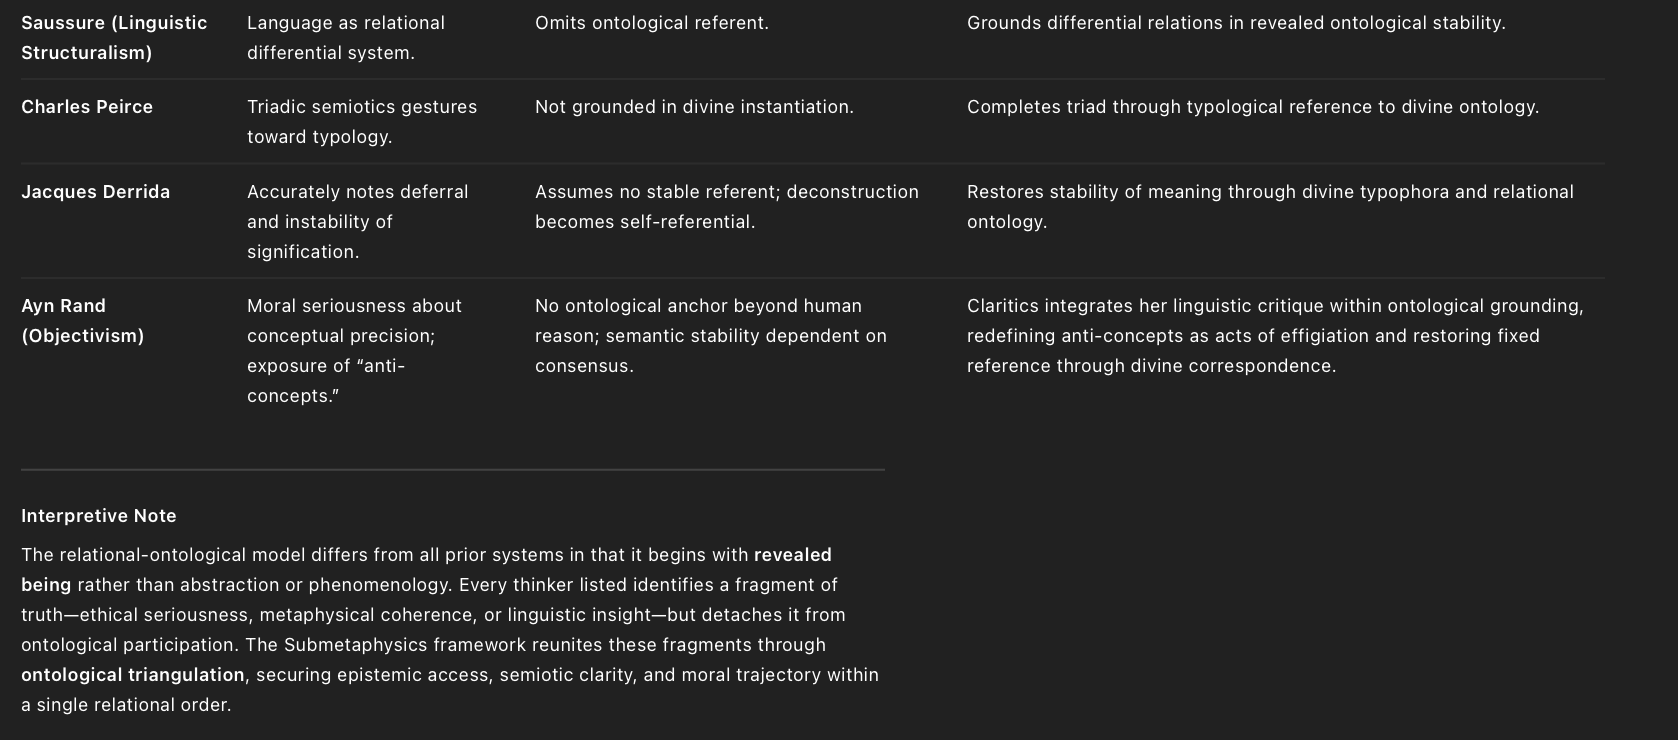Click the "Assumes no stable referent" cell
Viewport: 1678px width, 740px height.
[x=726, y=206]
